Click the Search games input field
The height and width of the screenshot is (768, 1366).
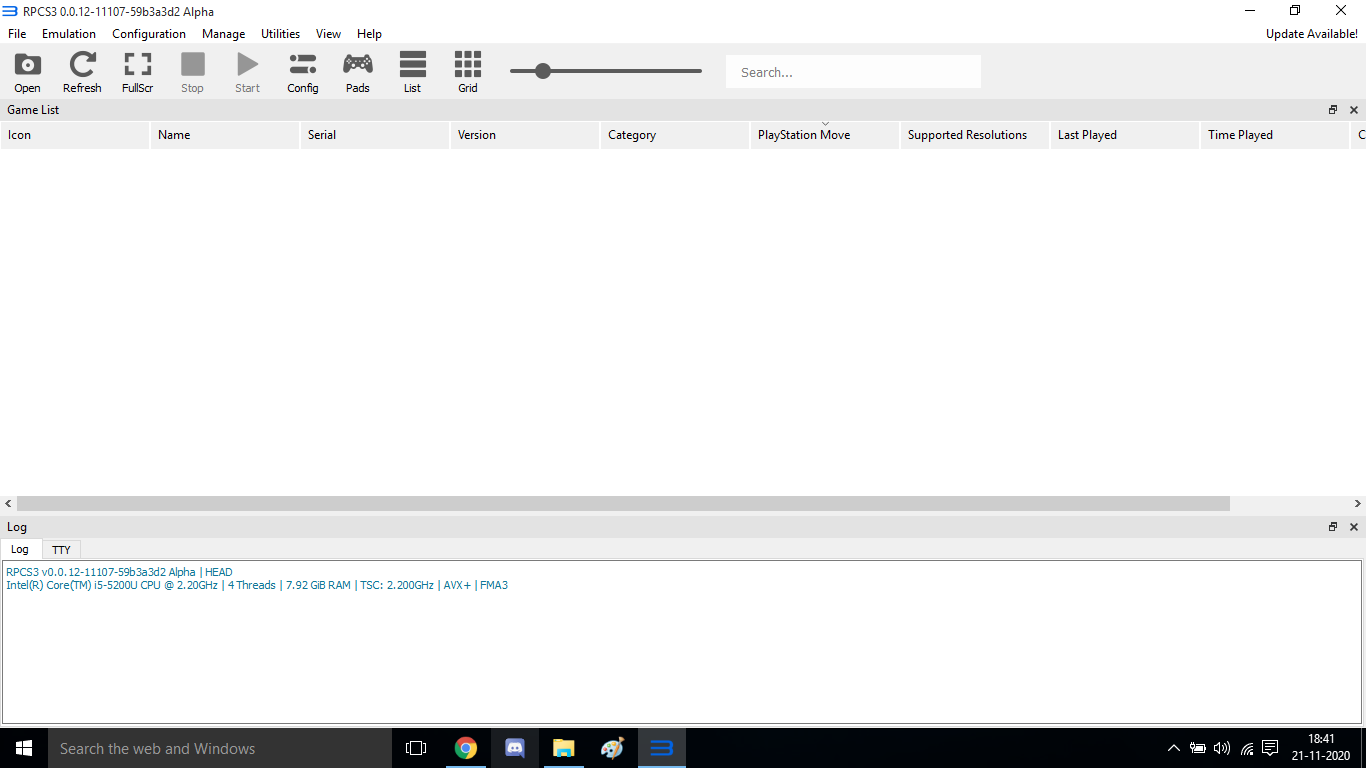pos(853,72)
